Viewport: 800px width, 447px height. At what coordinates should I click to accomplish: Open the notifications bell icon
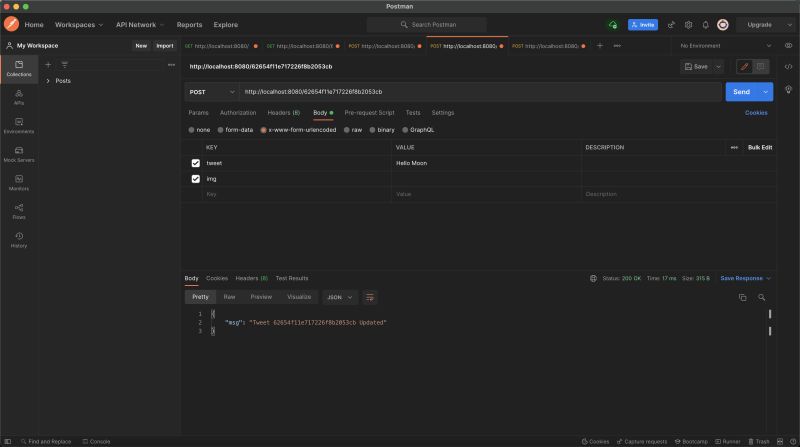[x=705, y=24]
